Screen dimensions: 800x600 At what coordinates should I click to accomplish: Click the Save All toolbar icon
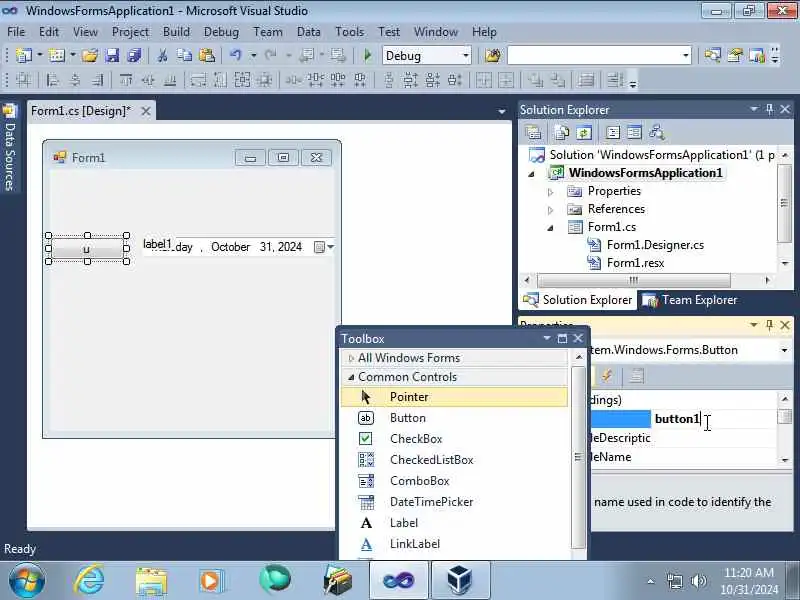134,55
